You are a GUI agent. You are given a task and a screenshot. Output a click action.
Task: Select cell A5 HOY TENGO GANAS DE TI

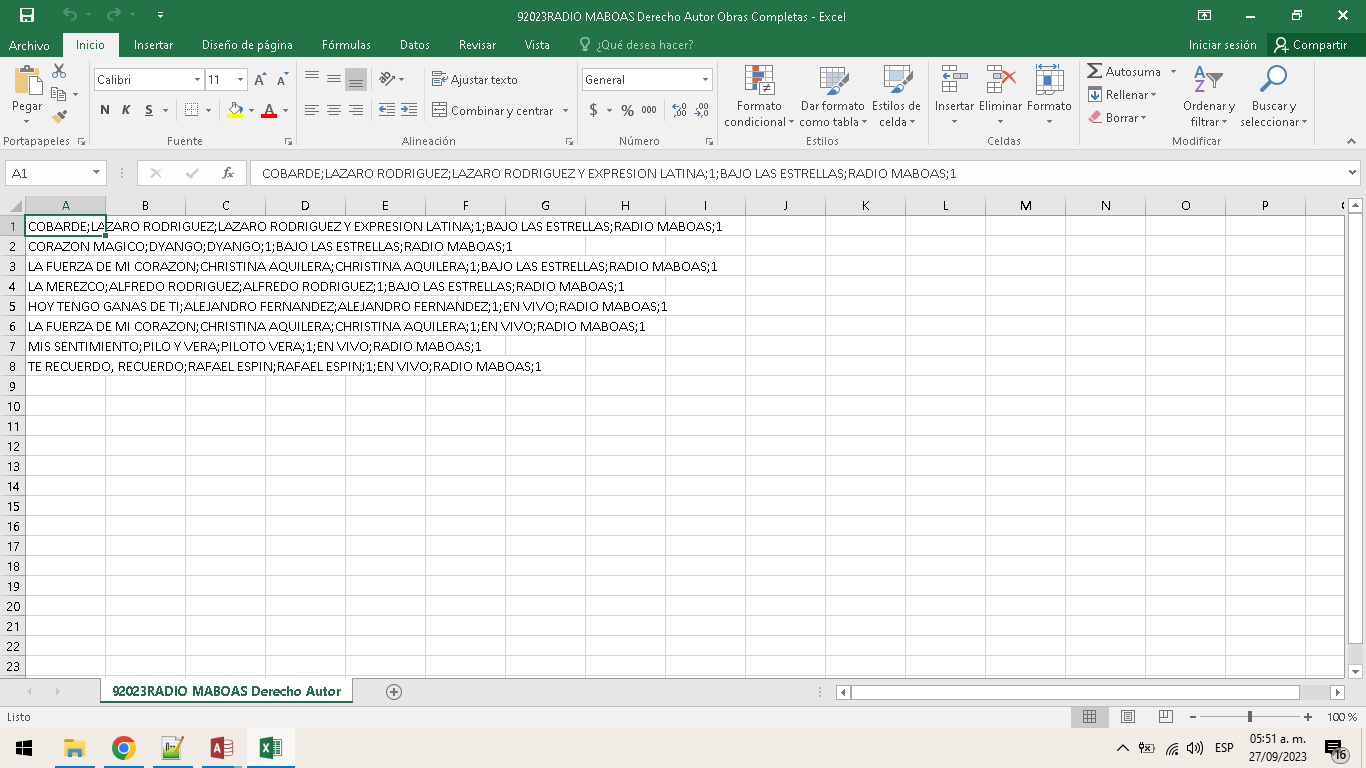tap(66, 306)
